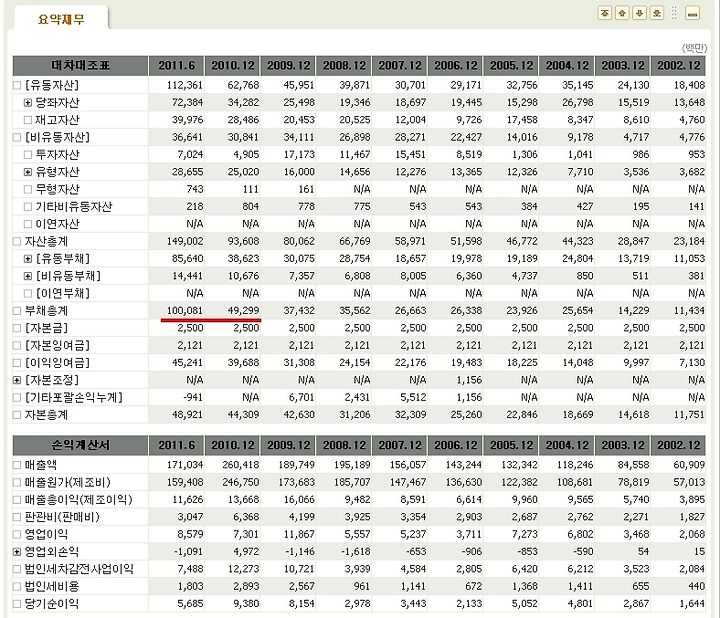Click 2008.12 당기순이익 value 2,978
The height and width of the screenshot is (618, 720).
tap(357, 604)
